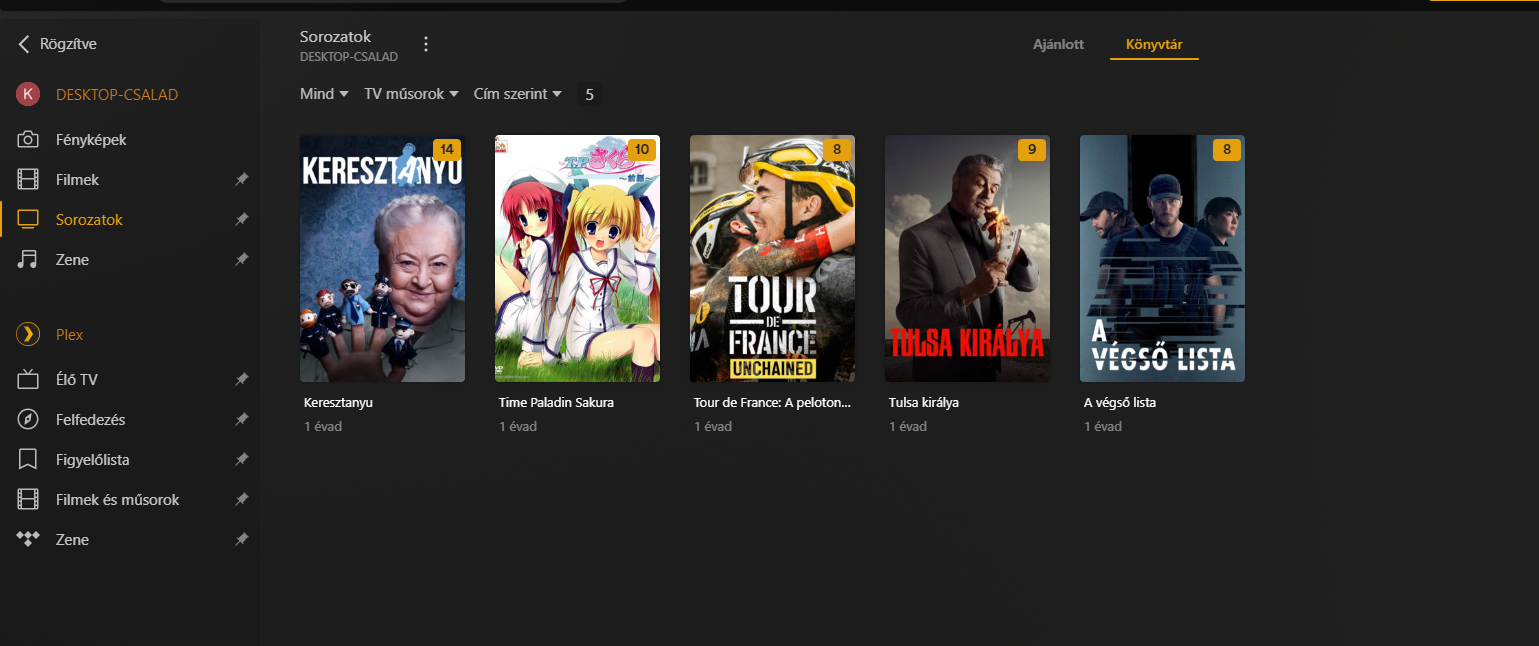Image resolution: width=1539 pixels, height=646 pixels.
Task: Open the Tulsa királya poster
Action: point(967,258)
